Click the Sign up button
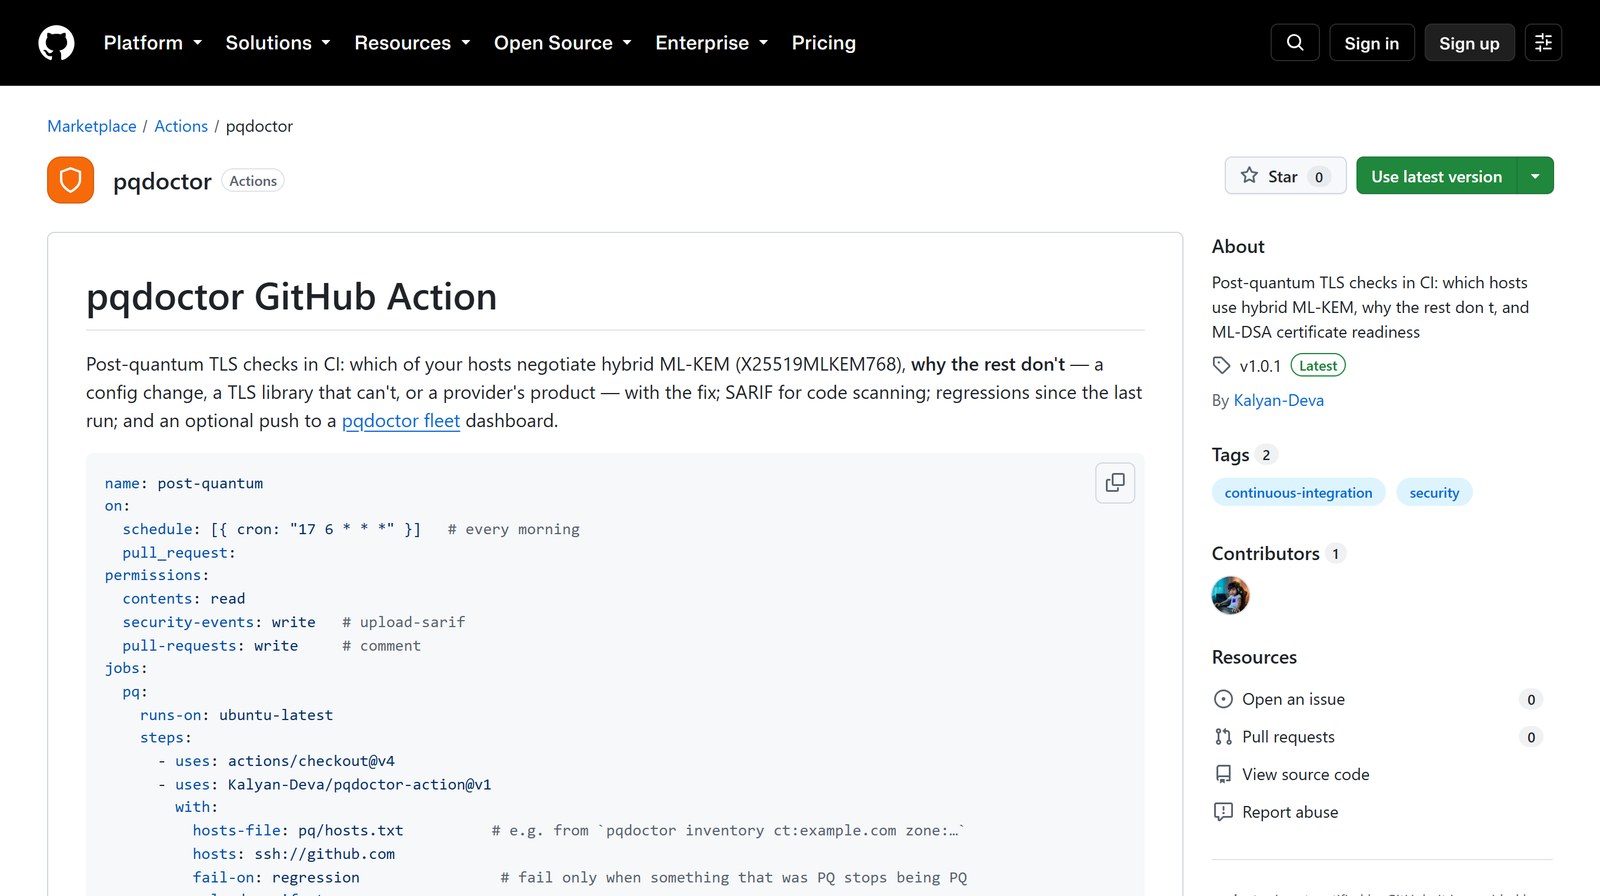This screenshot has width=1600, height=896. [1469, 43]
